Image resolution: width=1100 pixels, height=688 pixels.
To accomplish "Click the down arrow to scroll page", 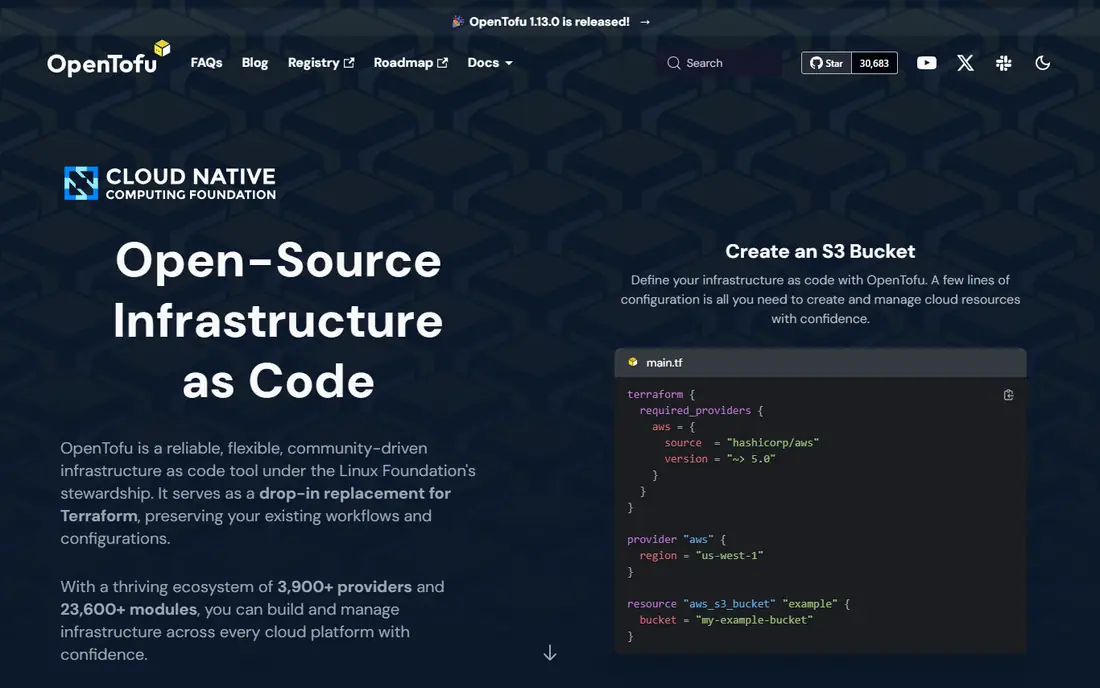I will pyautogui.click(x=550, y=653).
